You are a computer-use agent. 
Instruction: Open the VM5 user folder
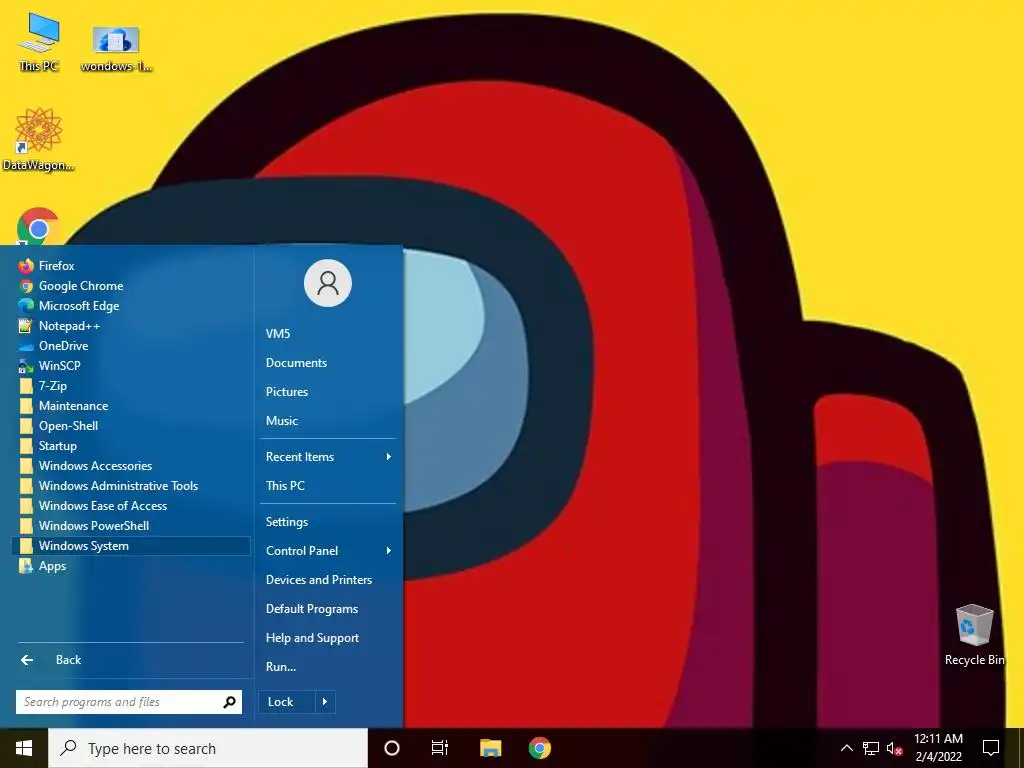[x=328, y=334]
